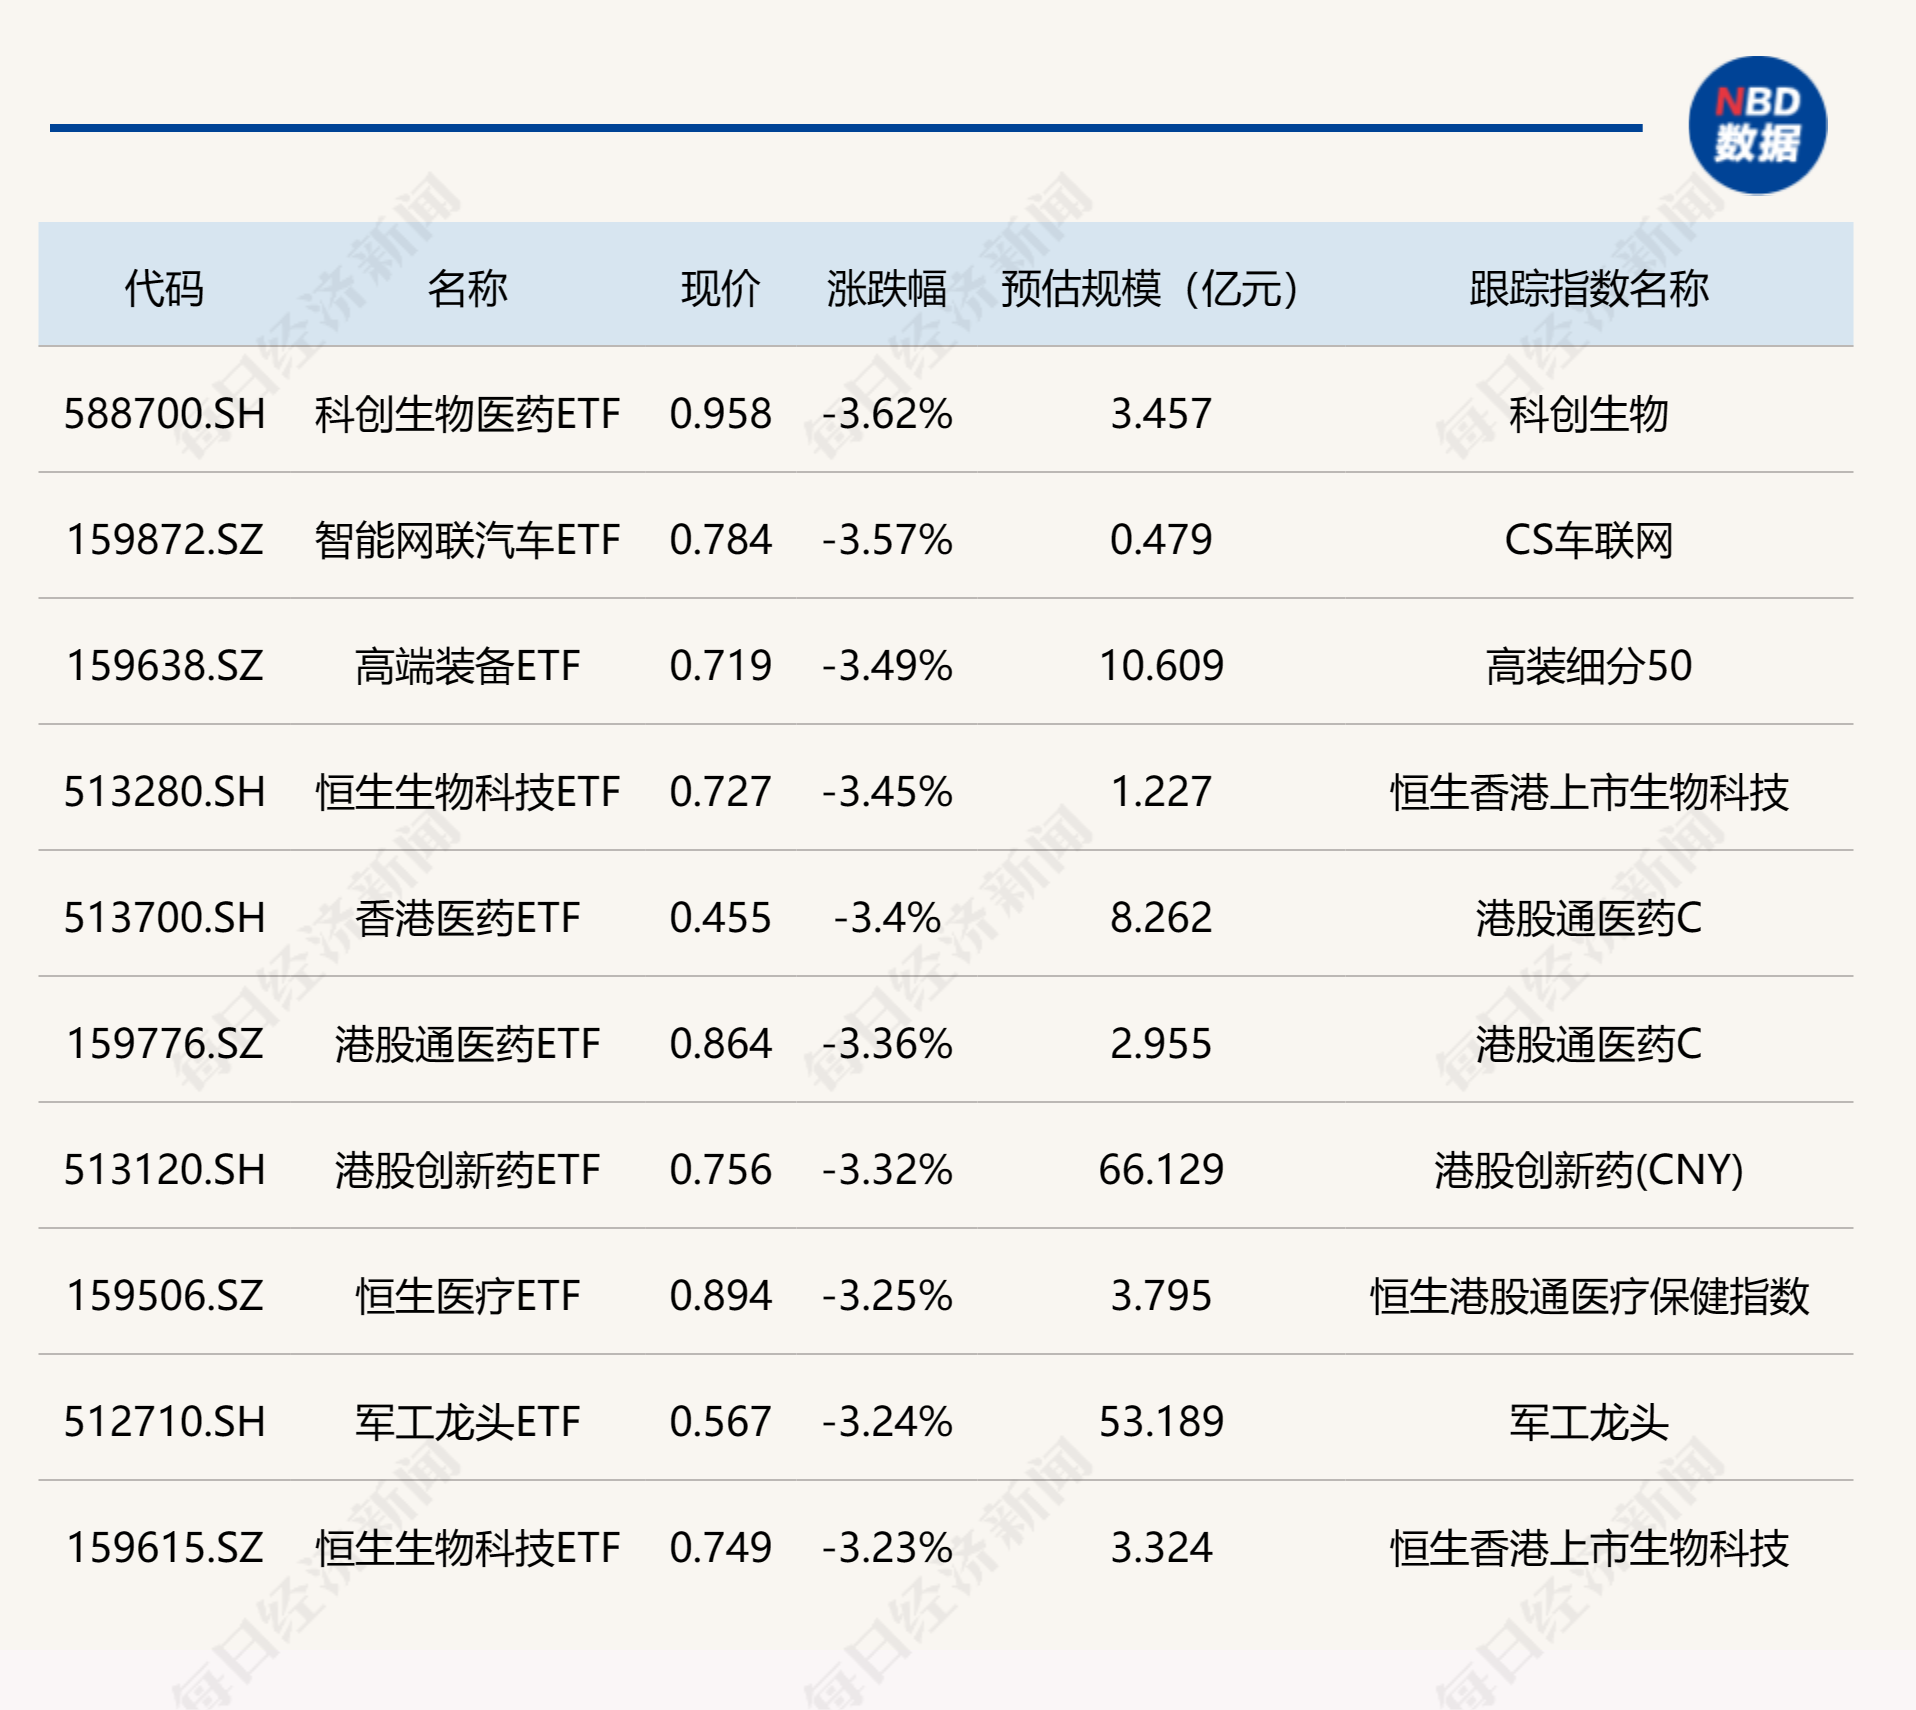
Task: Click code 512710.SH
Action: point(164,1422)
